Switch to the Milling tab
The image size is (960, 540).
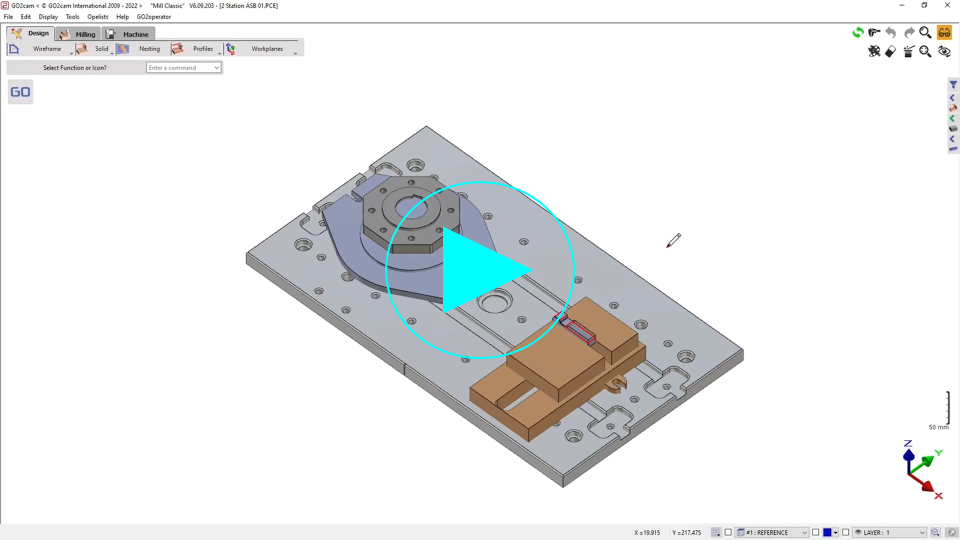pyautogui.click(x=79, y=34)
